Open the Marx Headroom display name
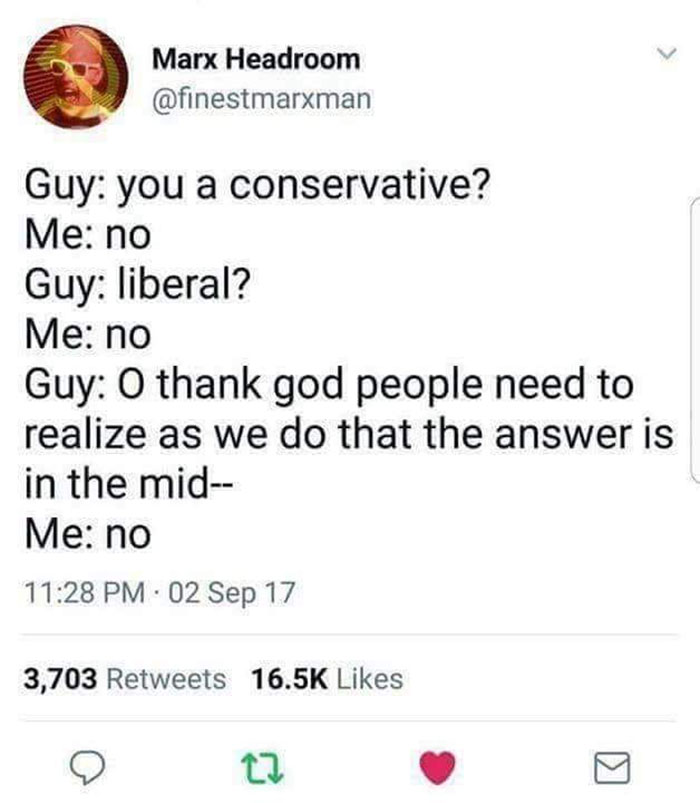 click(x=256, y=59)
